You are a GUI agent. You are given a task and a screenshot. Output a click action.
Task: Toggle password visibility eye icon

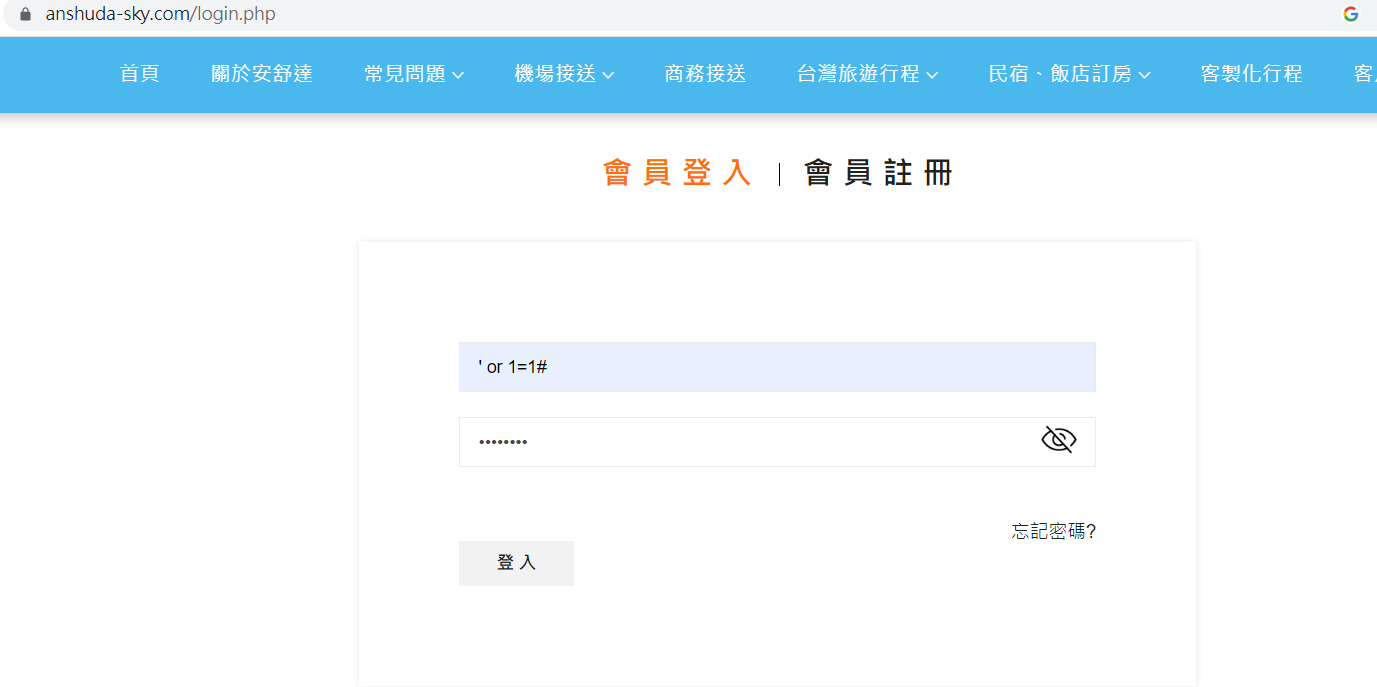click(1058, 440)
